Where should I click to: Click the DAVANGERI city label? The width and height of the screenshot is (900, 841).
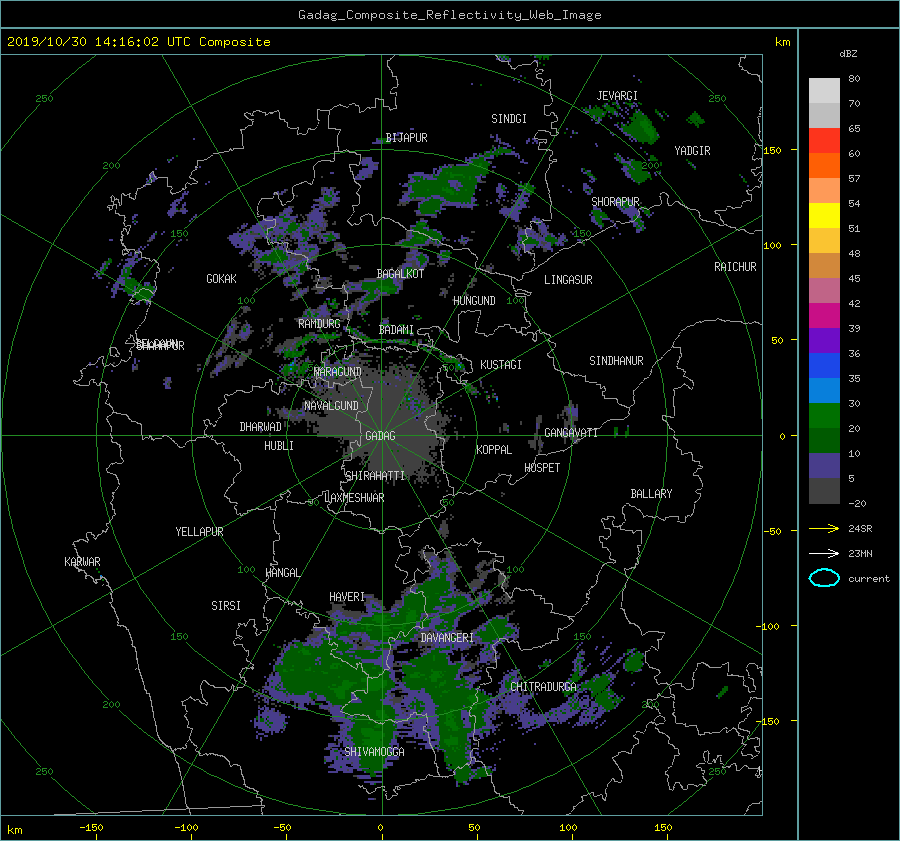tap(447, 638)
